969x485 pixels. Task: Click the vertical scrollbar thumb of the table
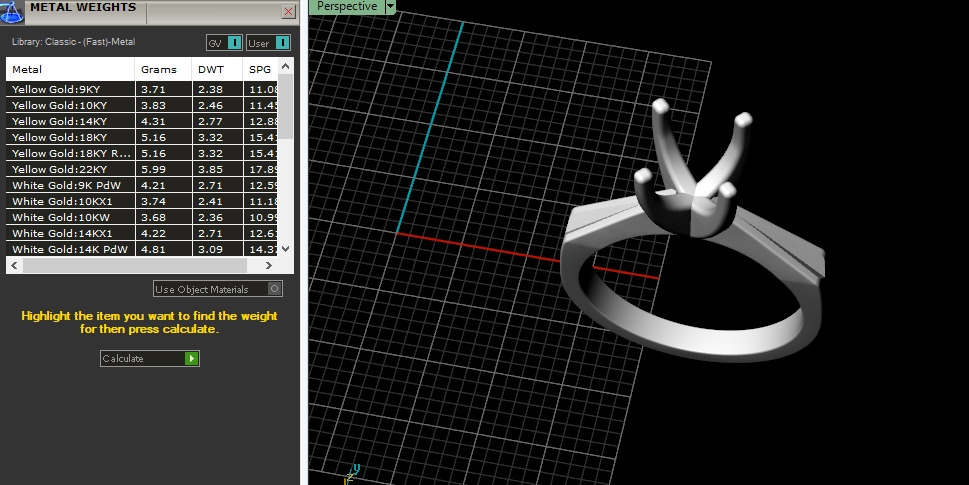[x=286, y=106]
